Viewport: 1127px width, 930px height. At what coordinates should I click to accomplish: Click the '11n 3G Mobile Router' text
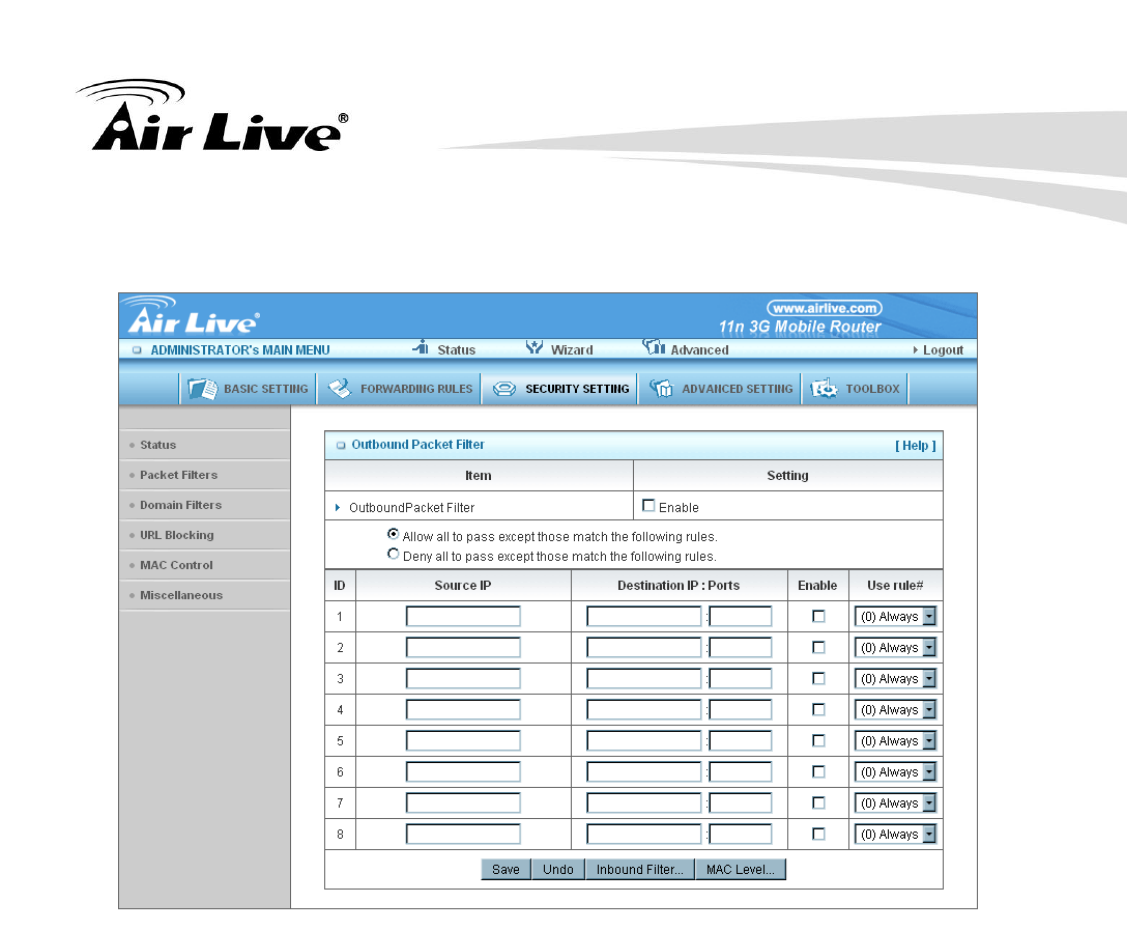pyautogui.click(x=799, y=327)
